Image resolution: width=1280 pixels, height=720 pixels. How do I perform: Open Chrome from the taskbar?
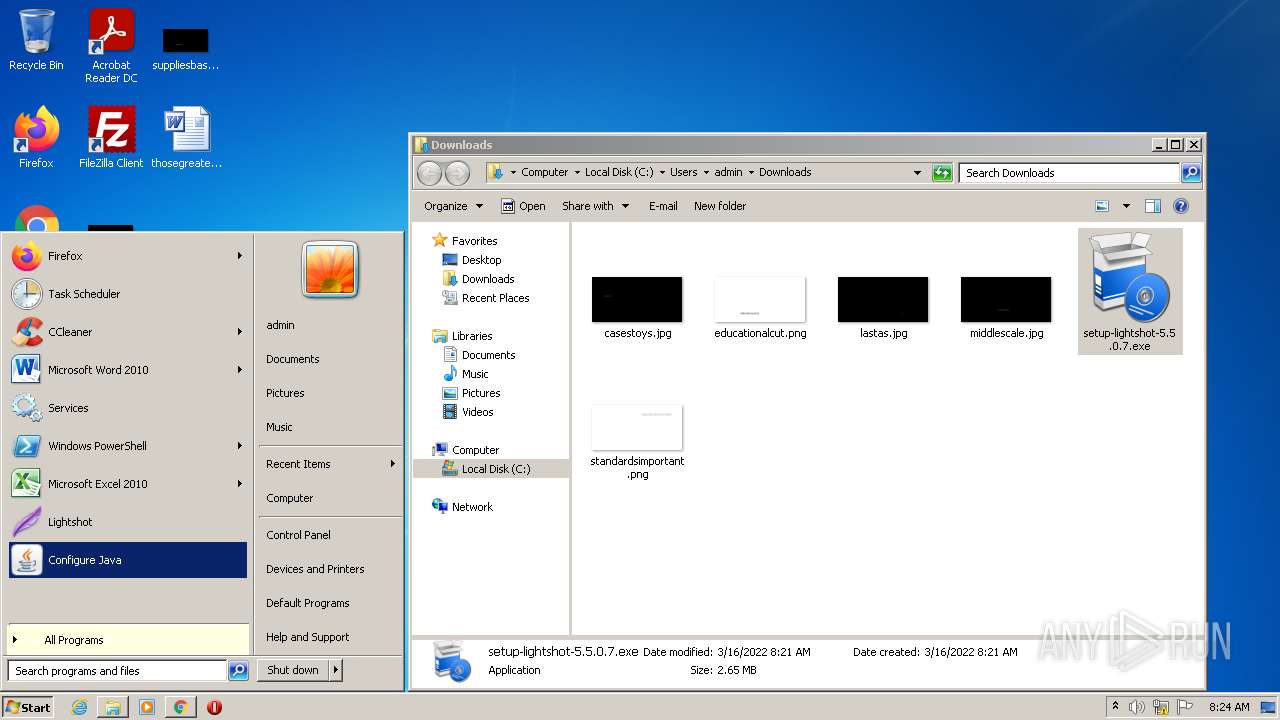click(180, 707)
